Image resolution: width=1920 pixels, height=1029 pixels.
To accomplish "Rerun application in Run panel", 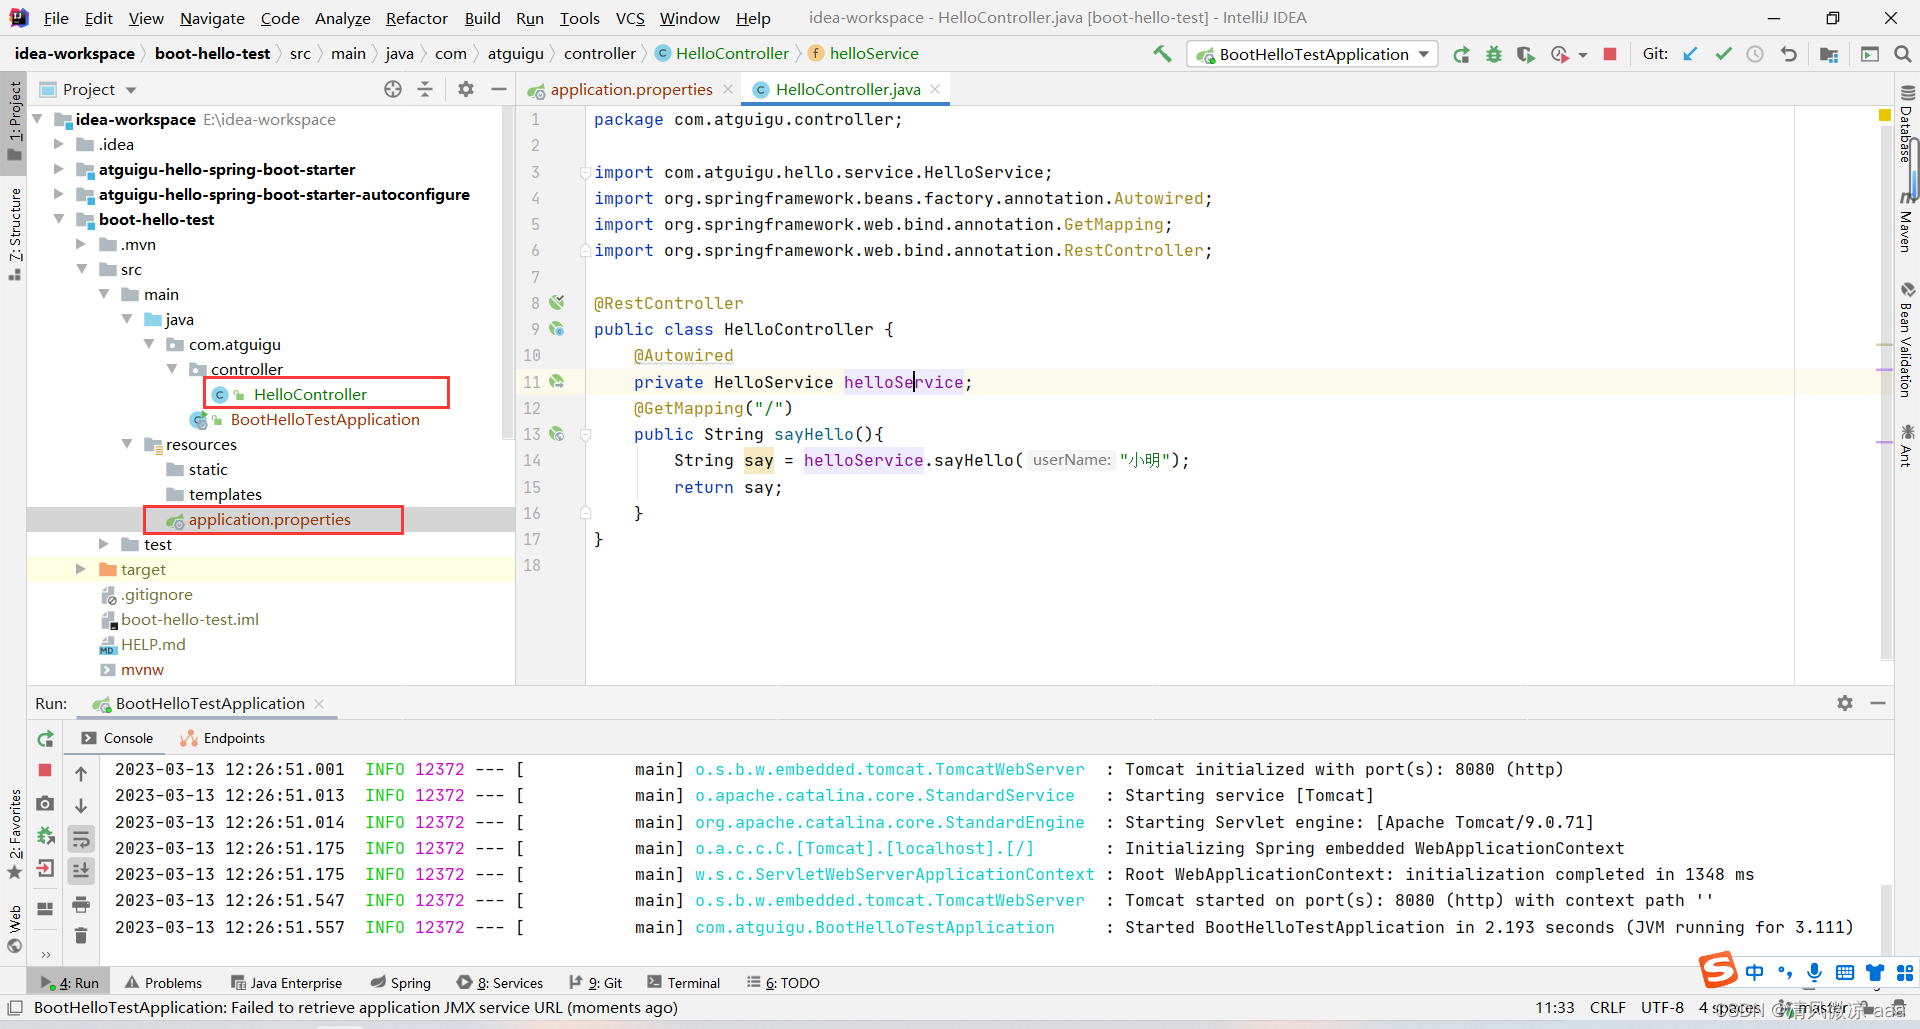I will [45, 739].
